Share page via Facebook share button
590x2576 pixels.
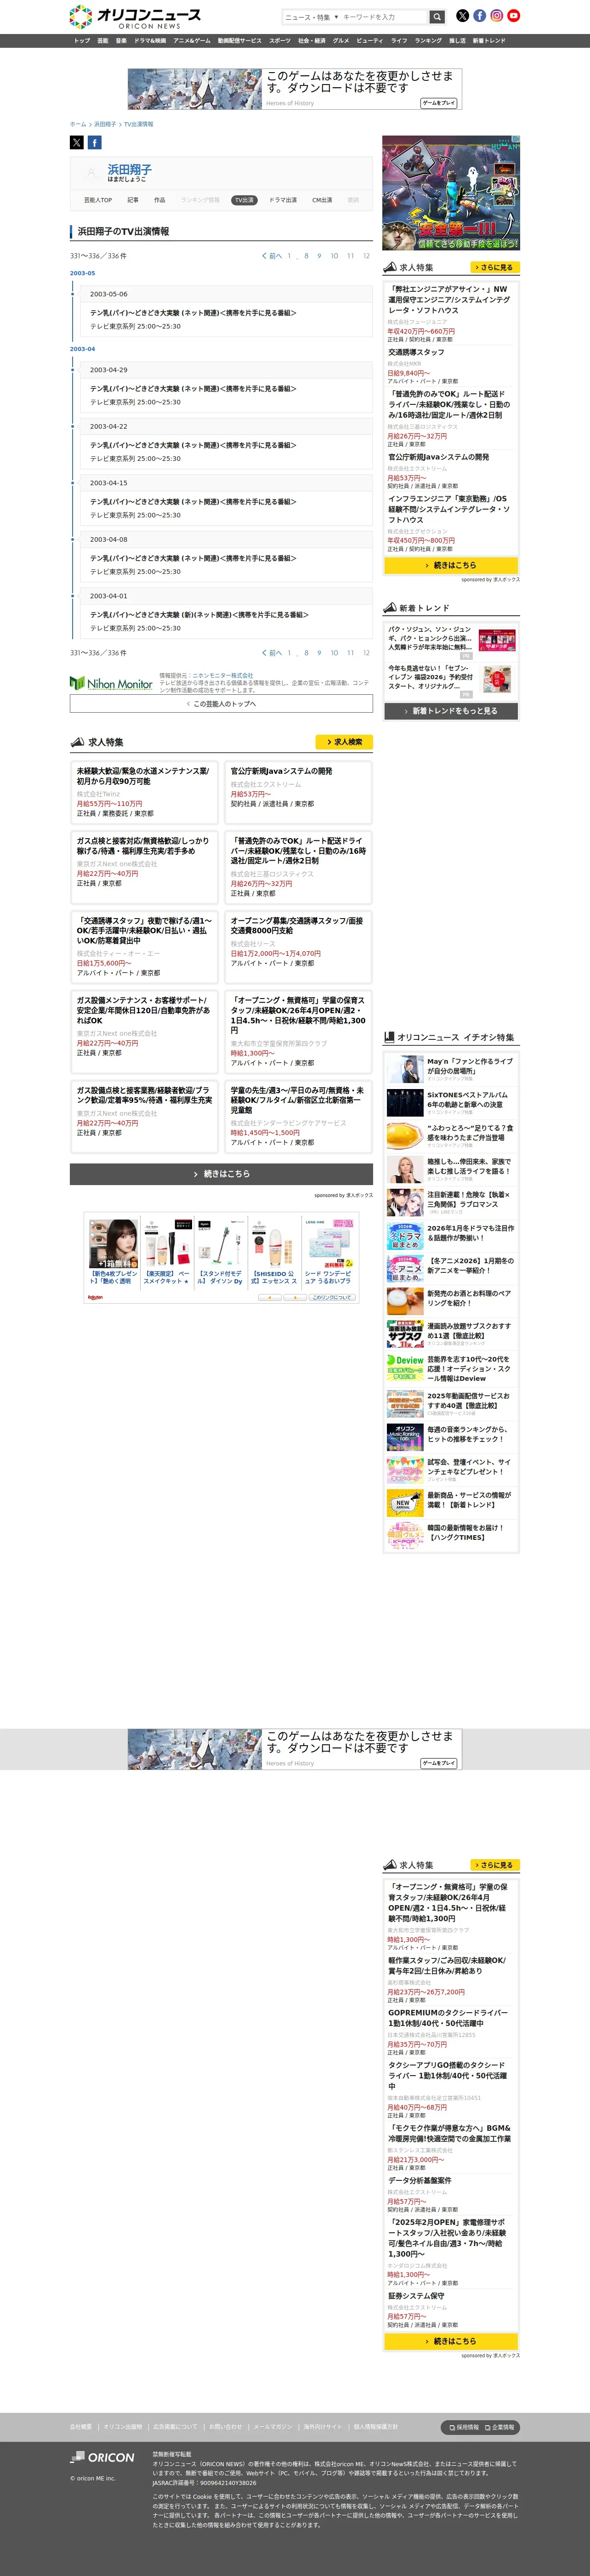(x=94, y=143)
